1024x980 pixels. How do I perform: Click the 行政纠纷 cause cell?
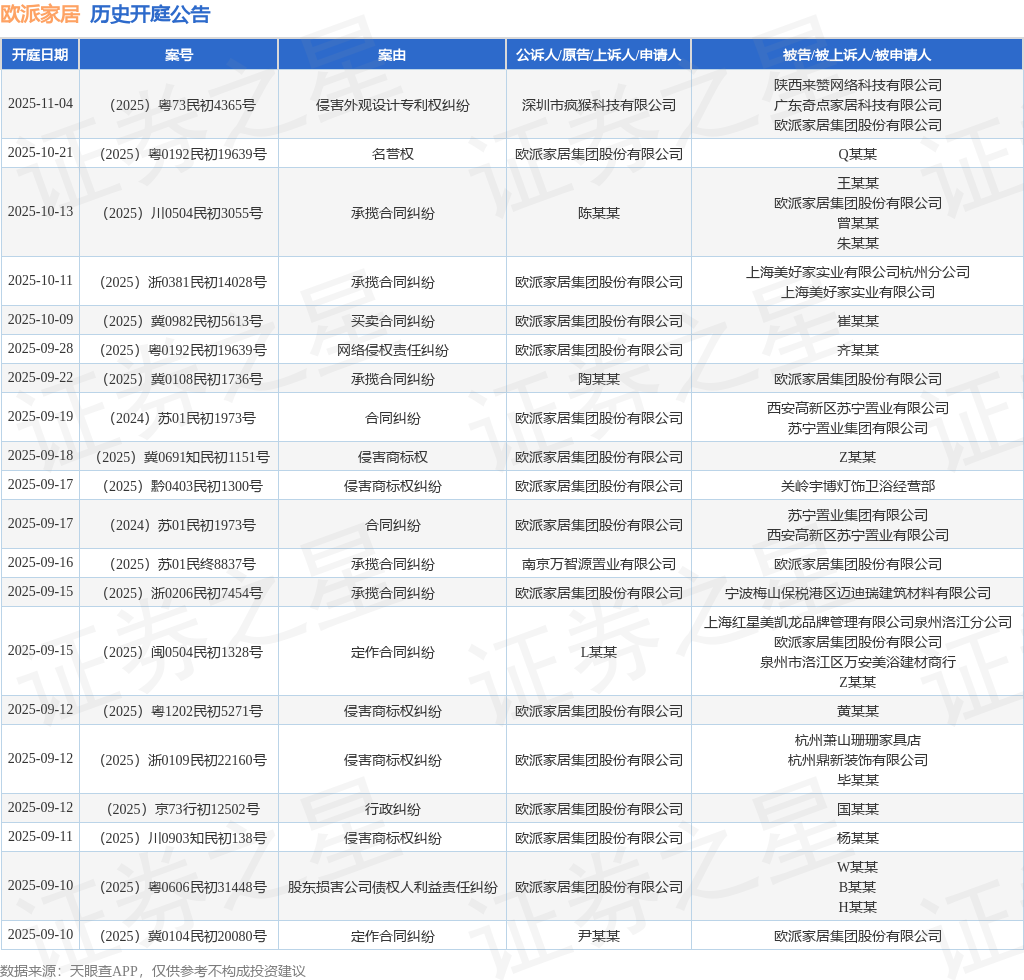pyautogui.click(x=392, y=810)
